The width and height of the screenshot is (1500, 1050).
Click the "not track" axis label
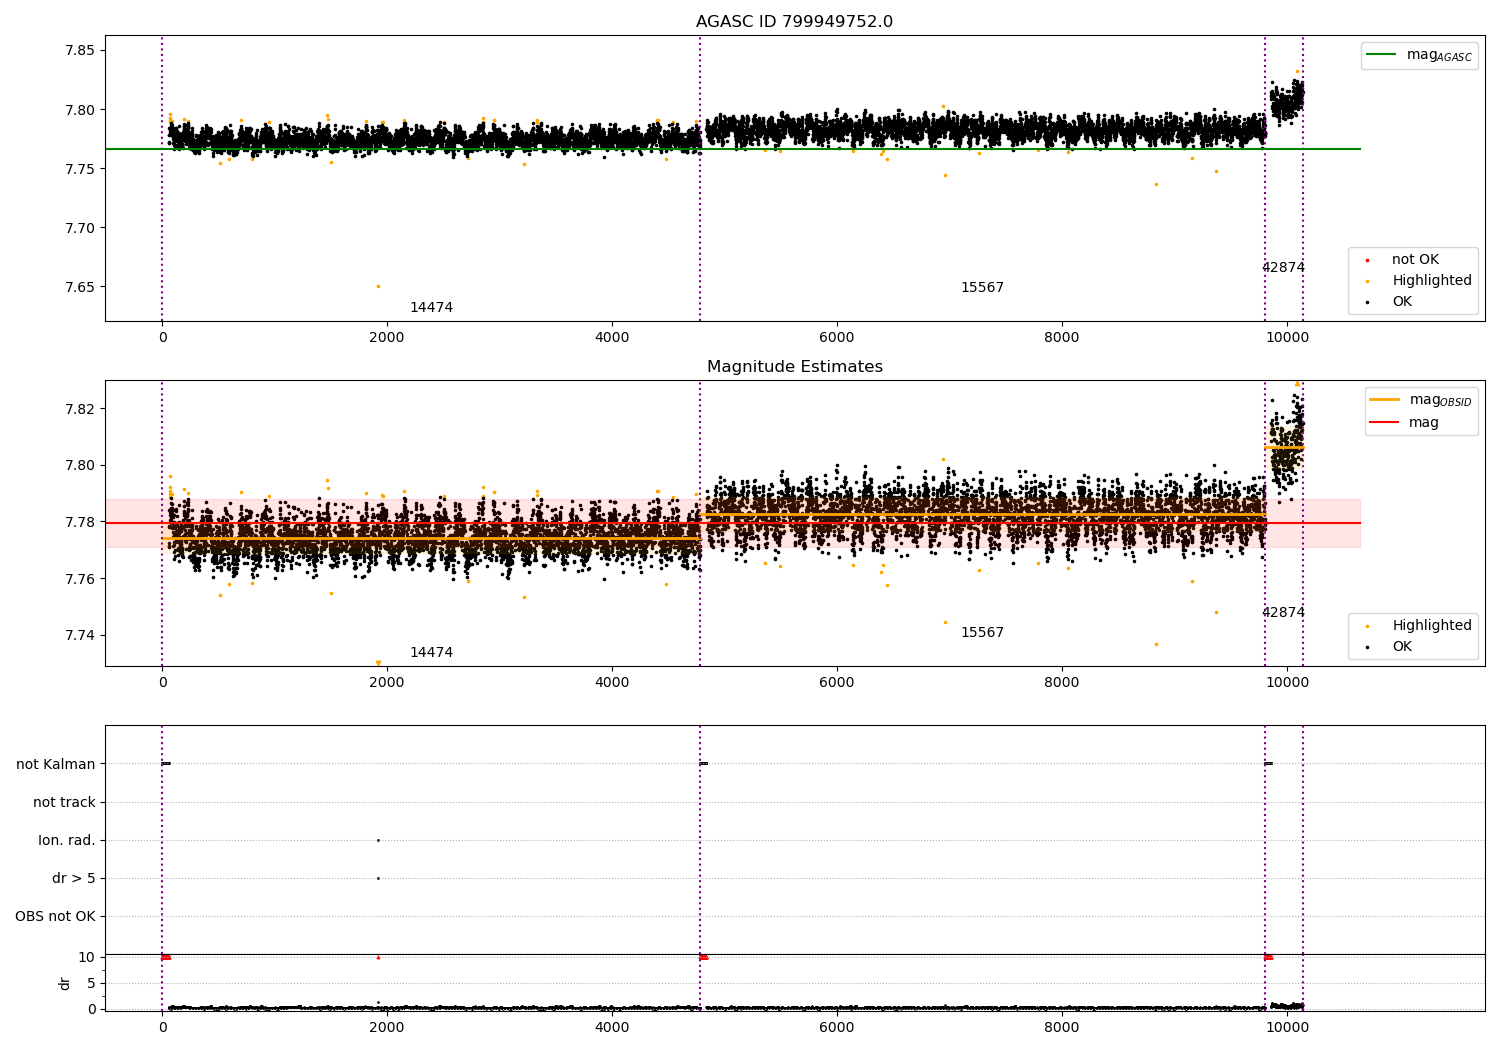pos(64,802)
